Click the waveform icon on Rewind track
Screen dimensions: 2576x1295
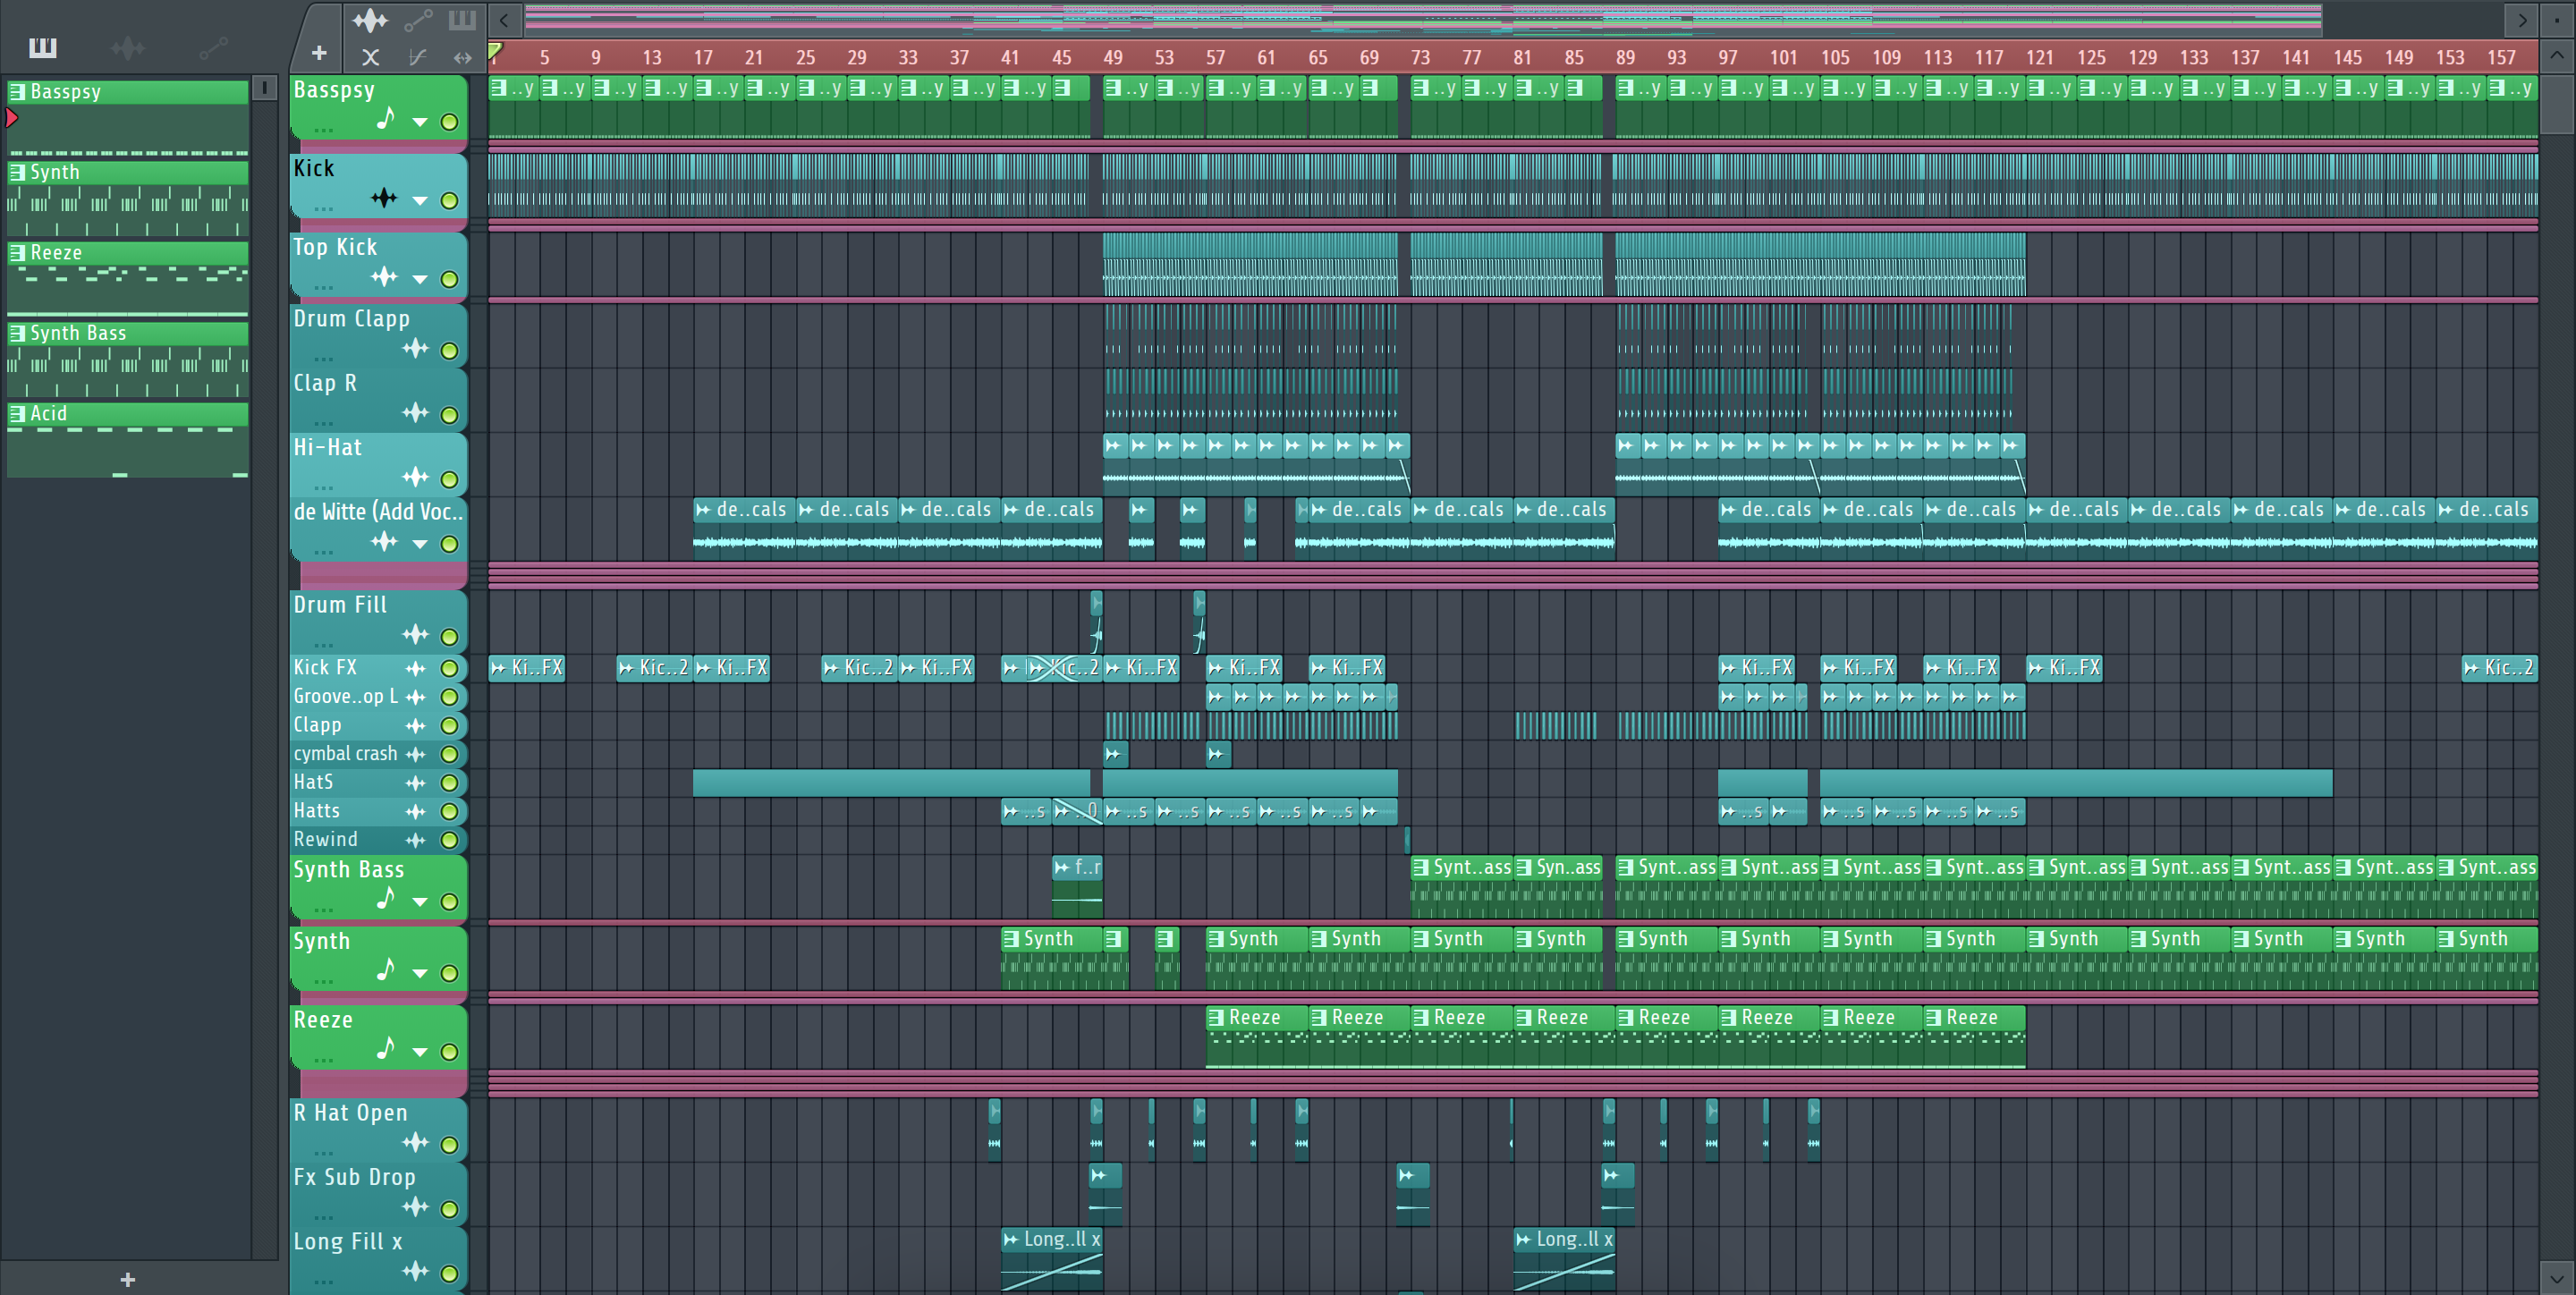pos(416,840)
